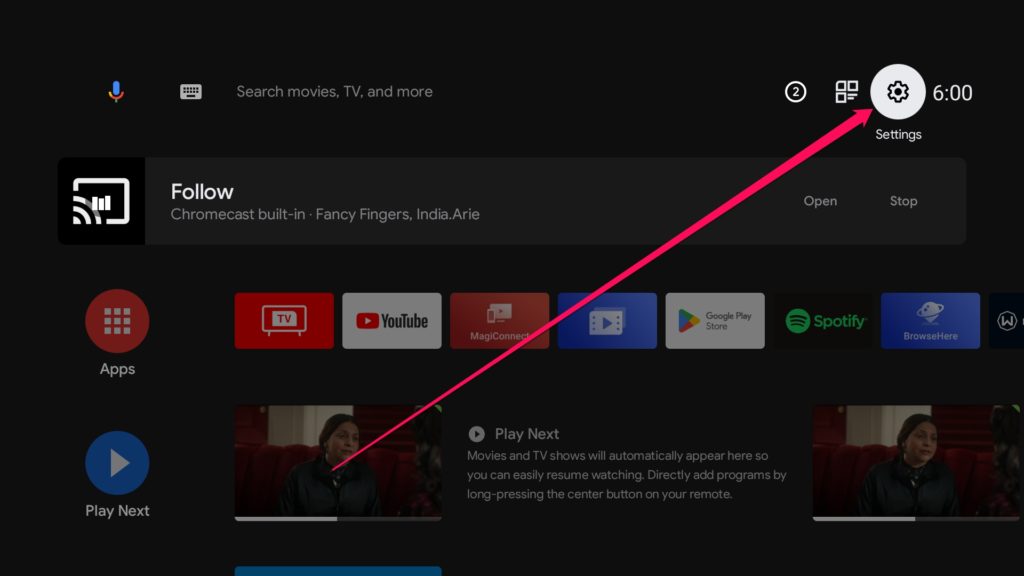The image size is (1024, 576).
Task: Select the Play Next channel icon
Action: click(117, 462)
